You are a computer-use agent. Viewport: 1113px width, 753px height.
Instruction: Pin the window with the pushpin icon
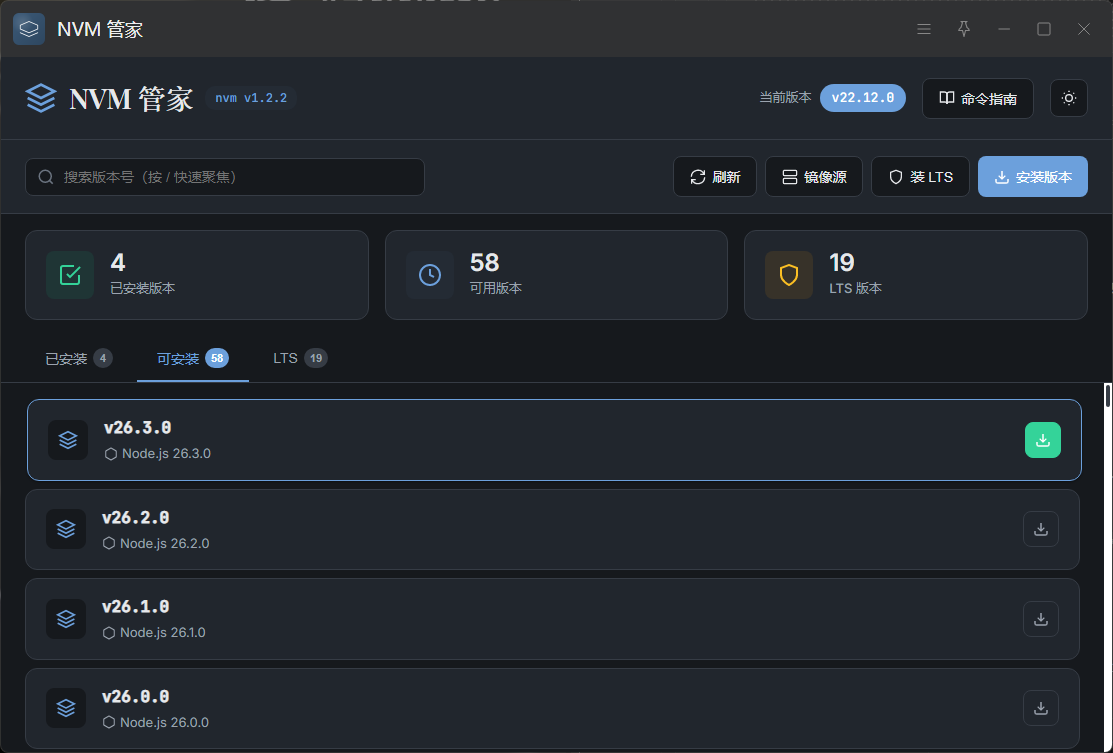tap(963, 29)
